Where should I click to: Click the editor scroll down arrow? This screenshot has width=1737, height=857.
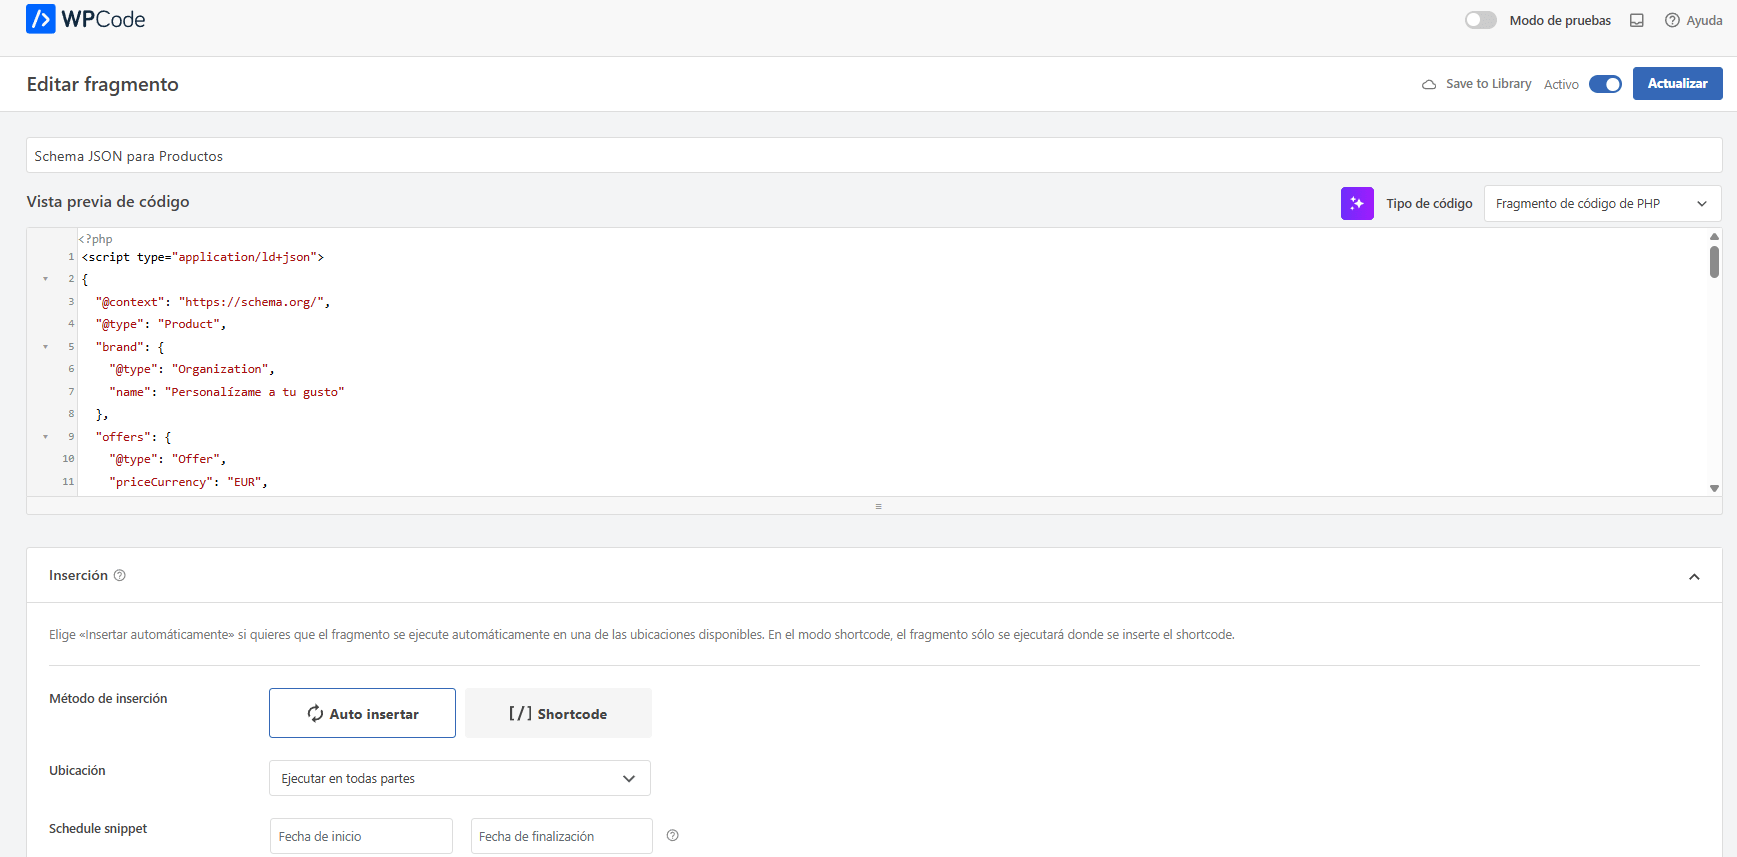pos(1714,488)
